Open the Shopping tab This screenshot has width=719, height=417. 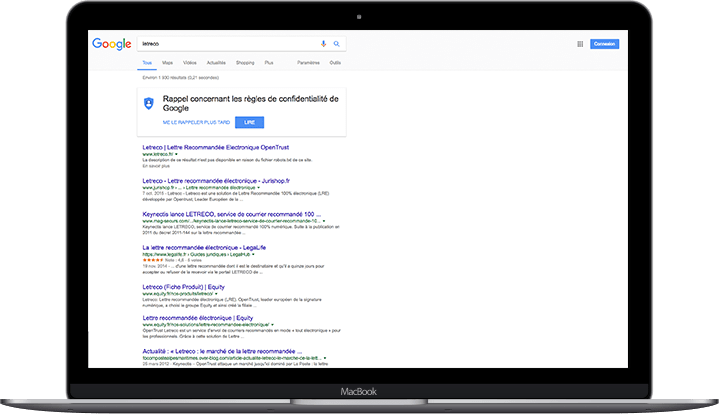click(x=245, y=63)
